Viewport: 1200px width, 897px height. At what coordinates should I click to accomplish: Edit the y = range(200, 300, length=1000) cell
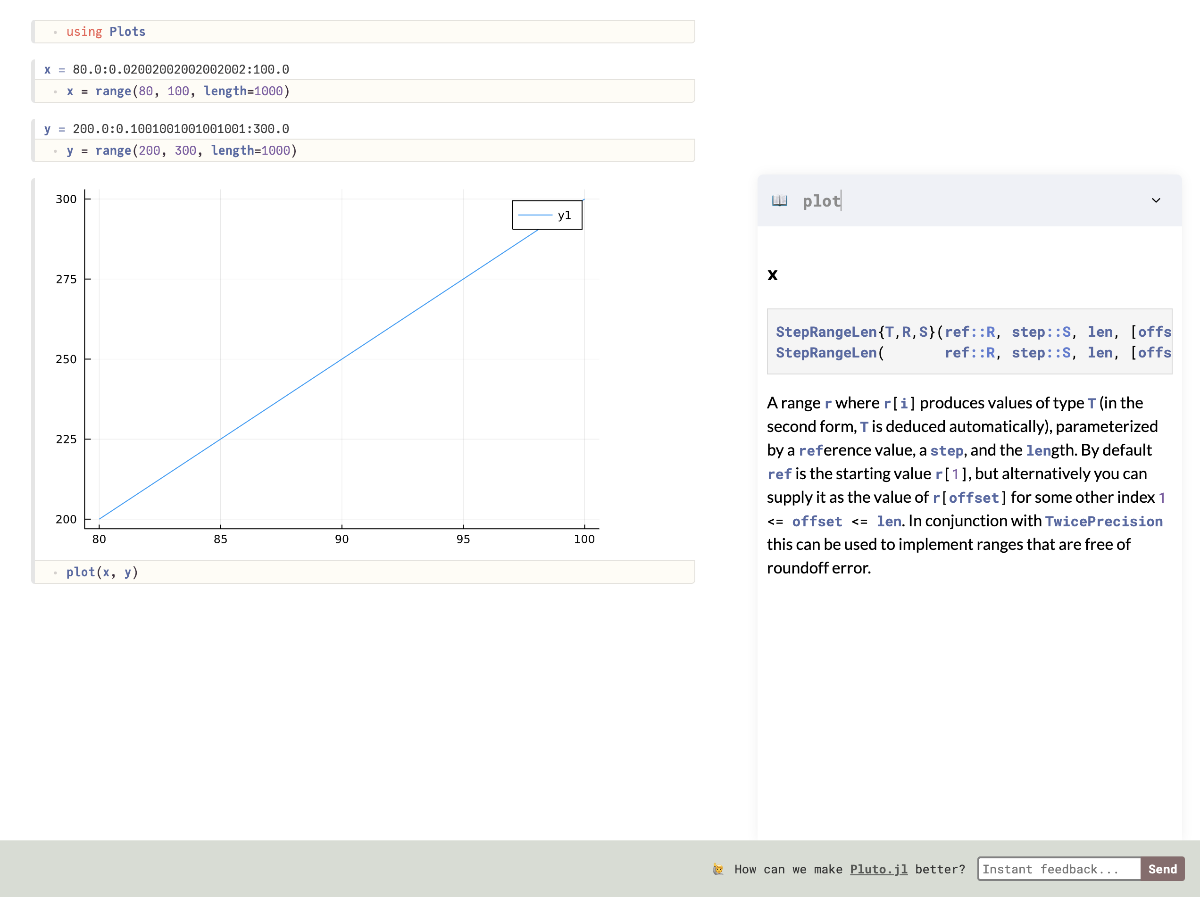click(x=364, y=150)
